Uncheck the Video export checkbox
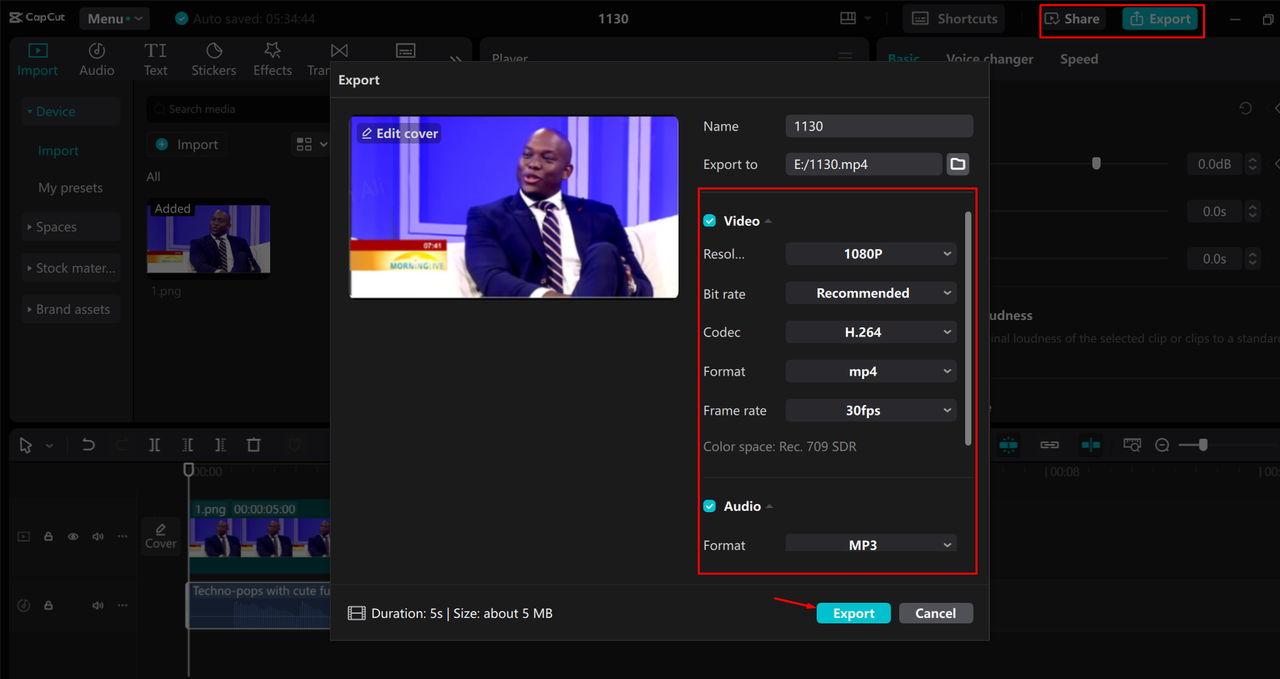The image size is (1280, 679). pos(709,221)
